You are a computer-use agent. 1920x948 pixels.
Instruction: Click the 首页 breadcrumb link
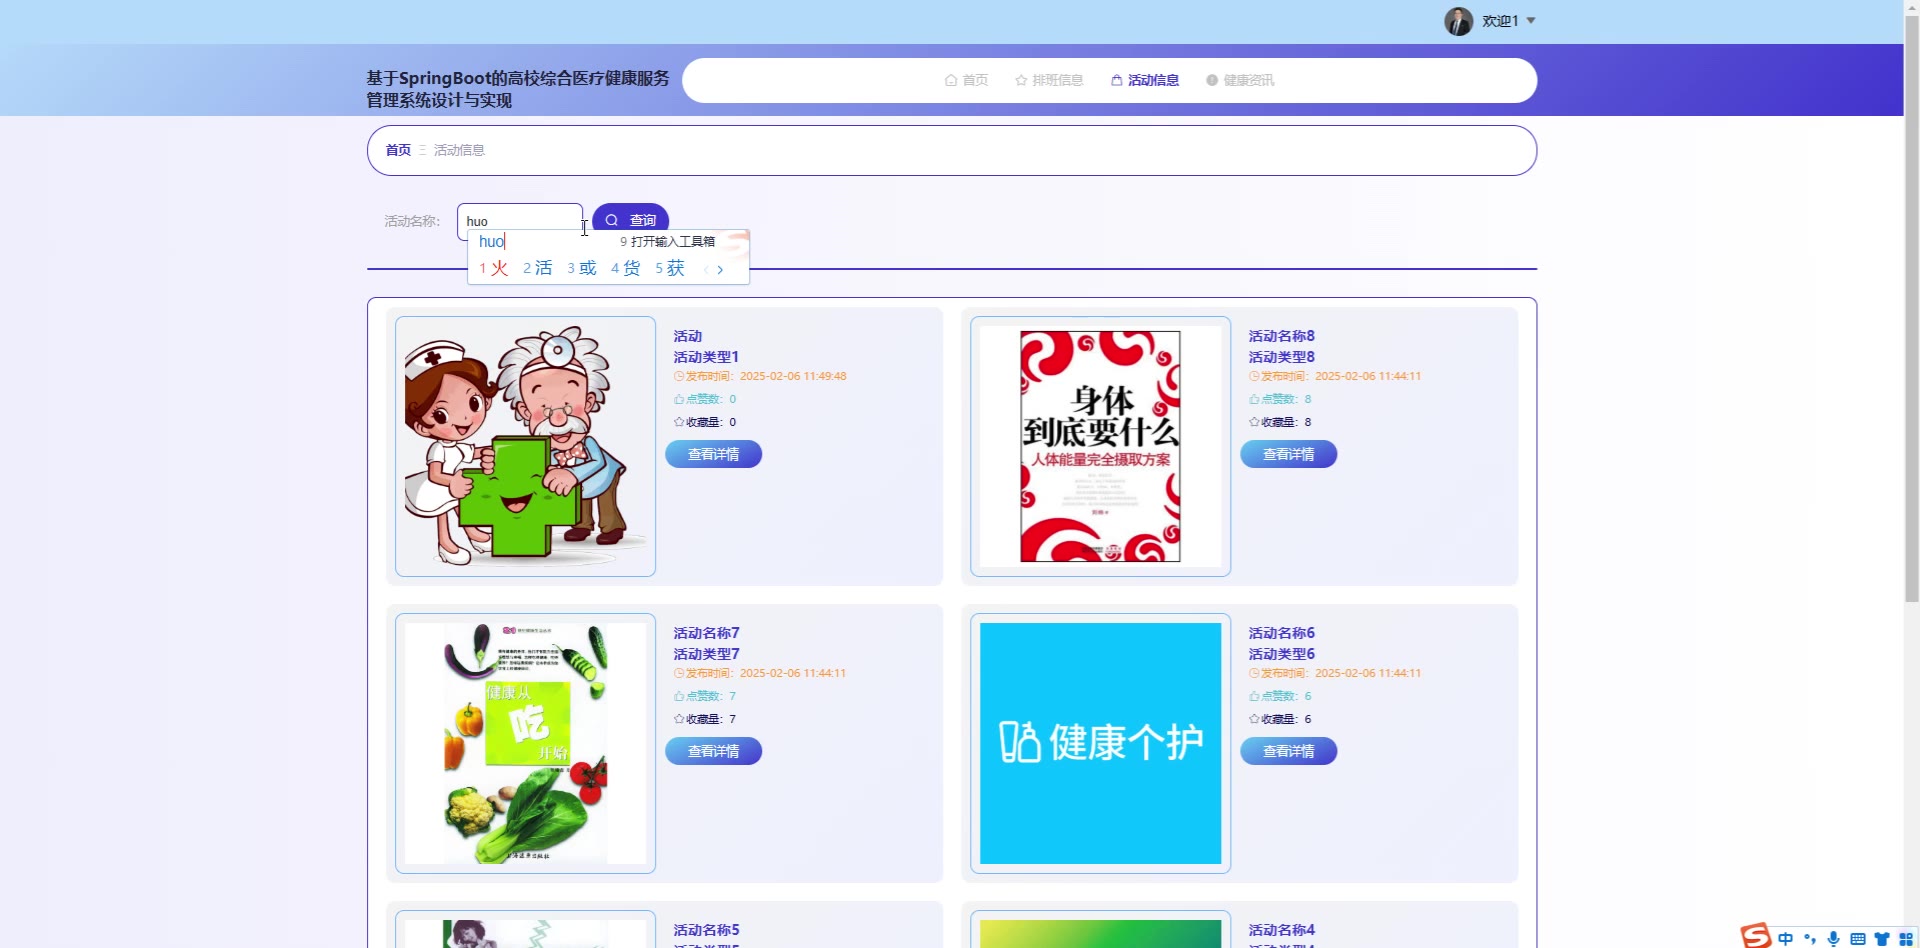(398, 150)
